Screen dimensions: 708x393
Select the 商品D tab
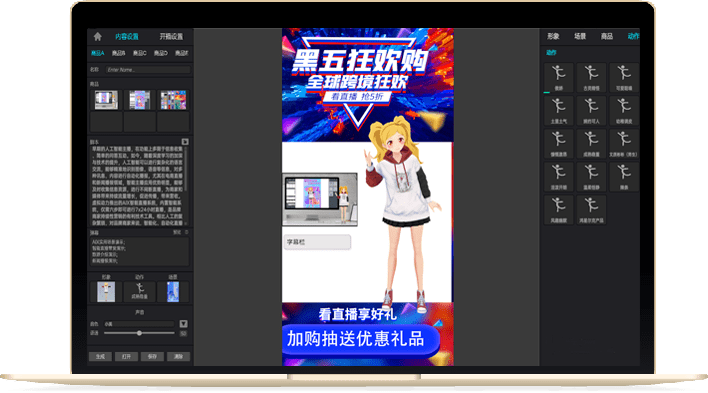[x=160, y=53]
